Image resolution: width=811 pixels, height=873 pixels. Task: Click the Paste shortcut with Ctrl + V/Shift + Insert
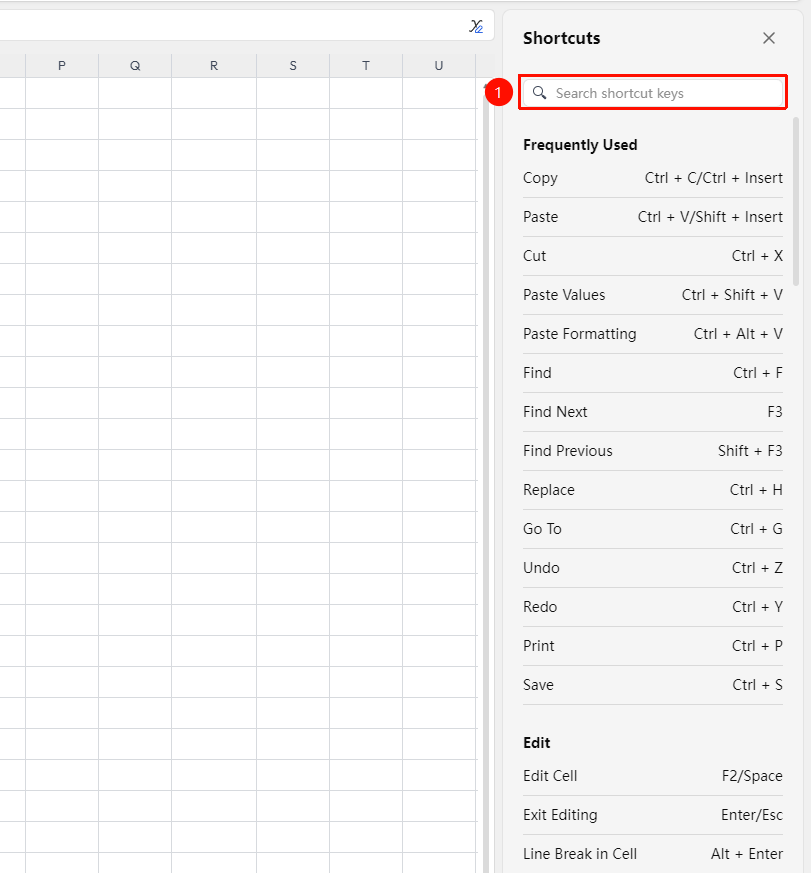pyautogui.click(x=653, y=217)
